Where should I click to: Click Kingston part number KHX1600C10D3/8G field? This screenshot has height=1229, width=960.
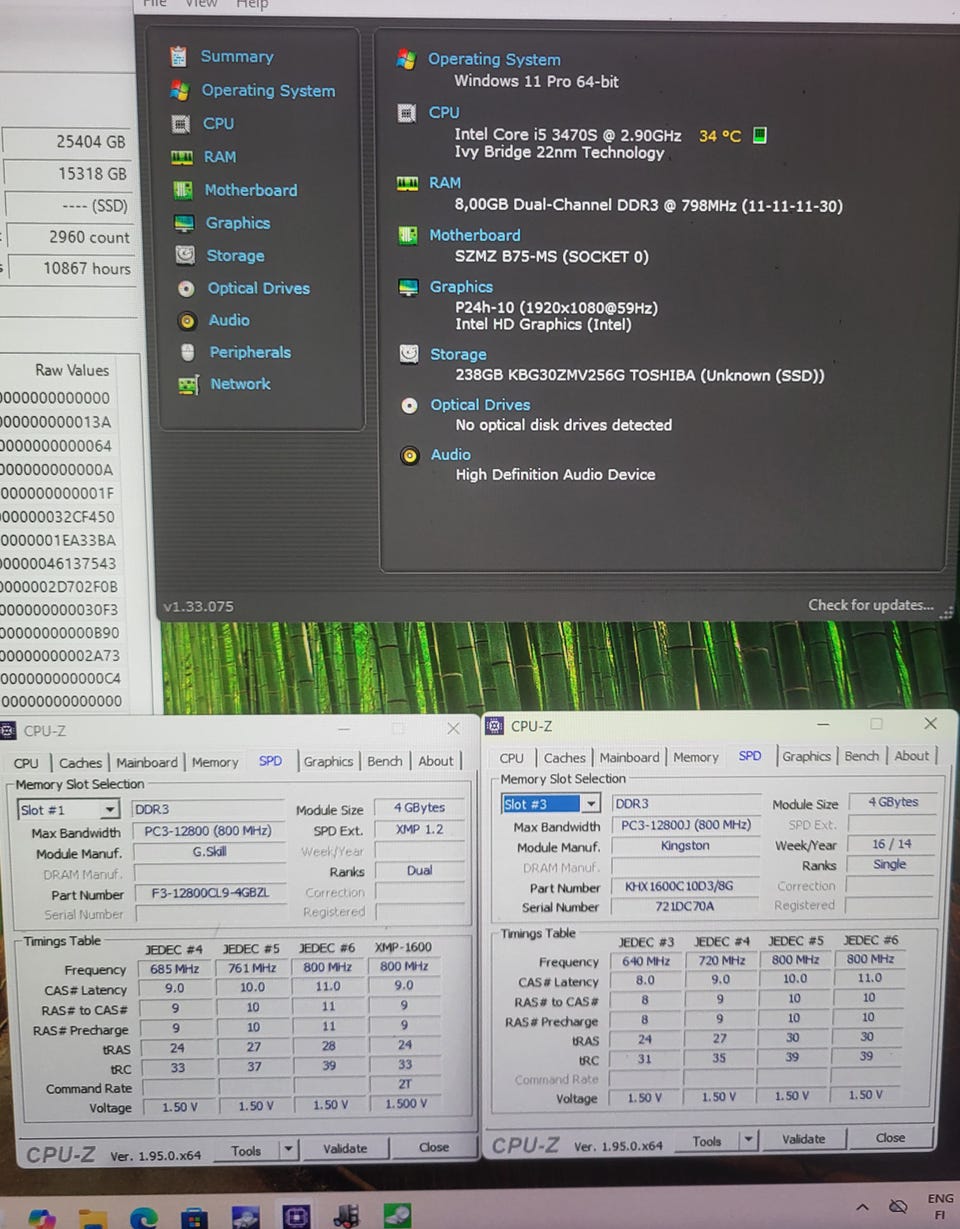click(x=686, y=887)
